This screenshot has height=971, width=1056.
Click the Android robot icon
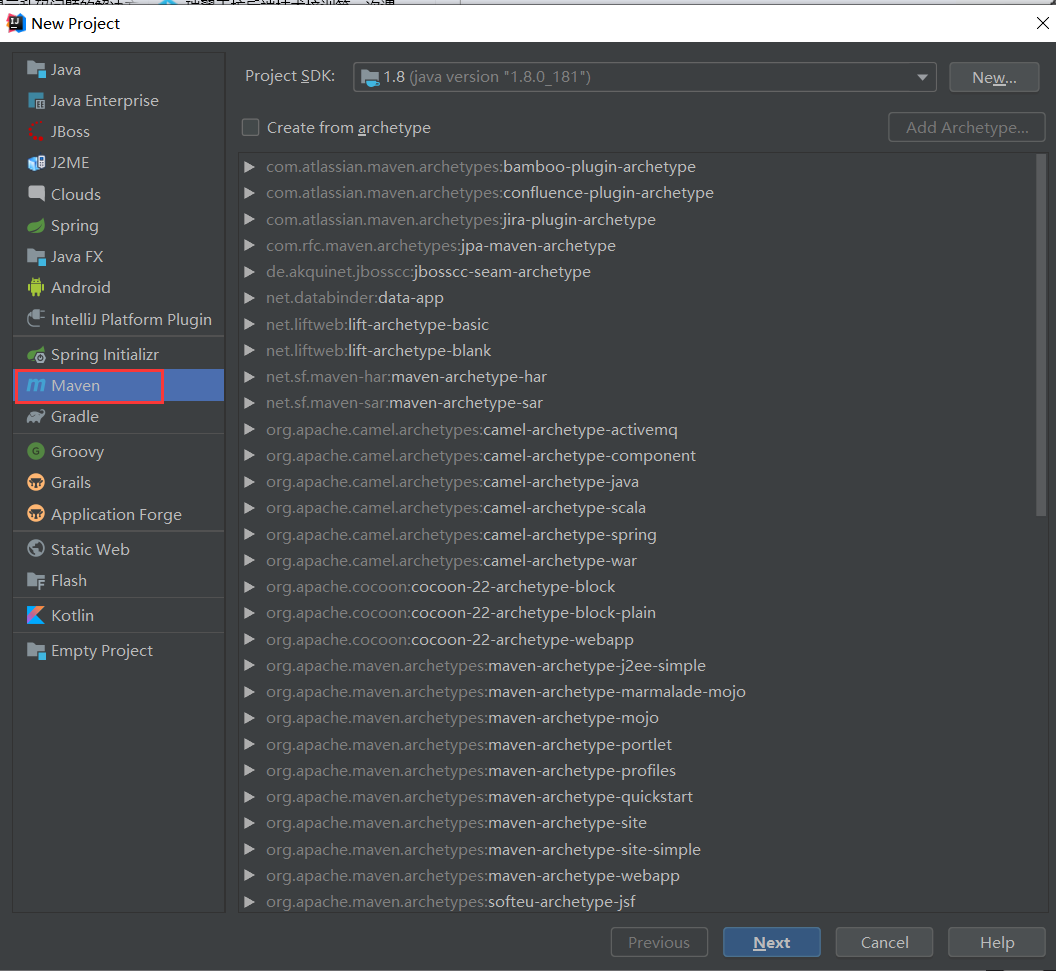pyautogui.click(x=36, y=288)
